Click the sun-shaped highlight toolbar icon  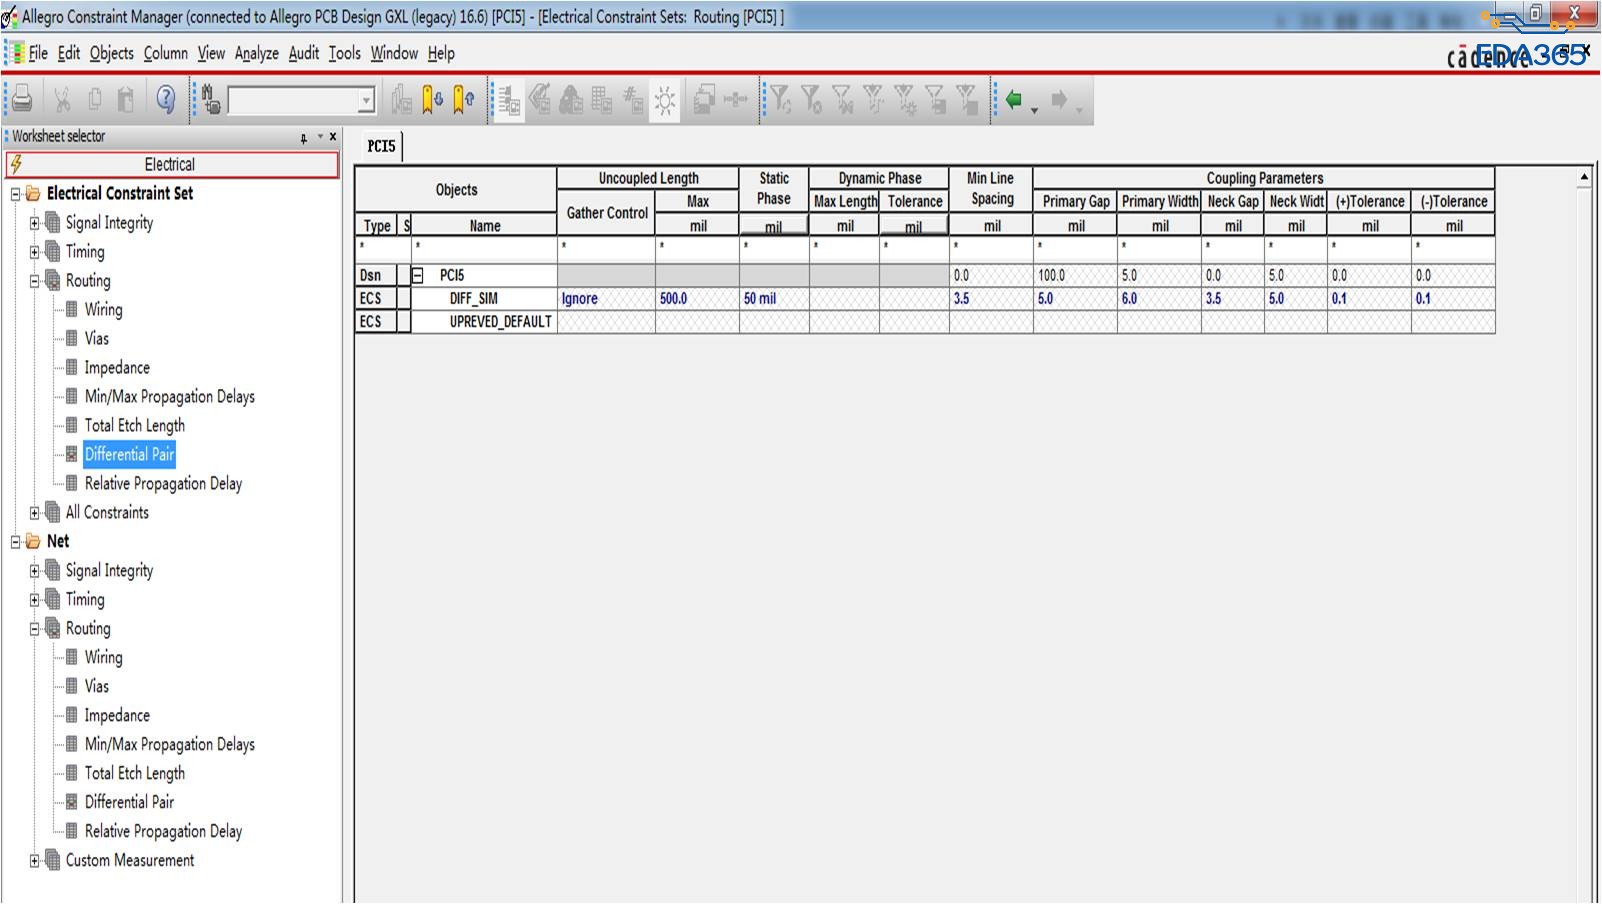pyautogui.click(x=664, y=100)
